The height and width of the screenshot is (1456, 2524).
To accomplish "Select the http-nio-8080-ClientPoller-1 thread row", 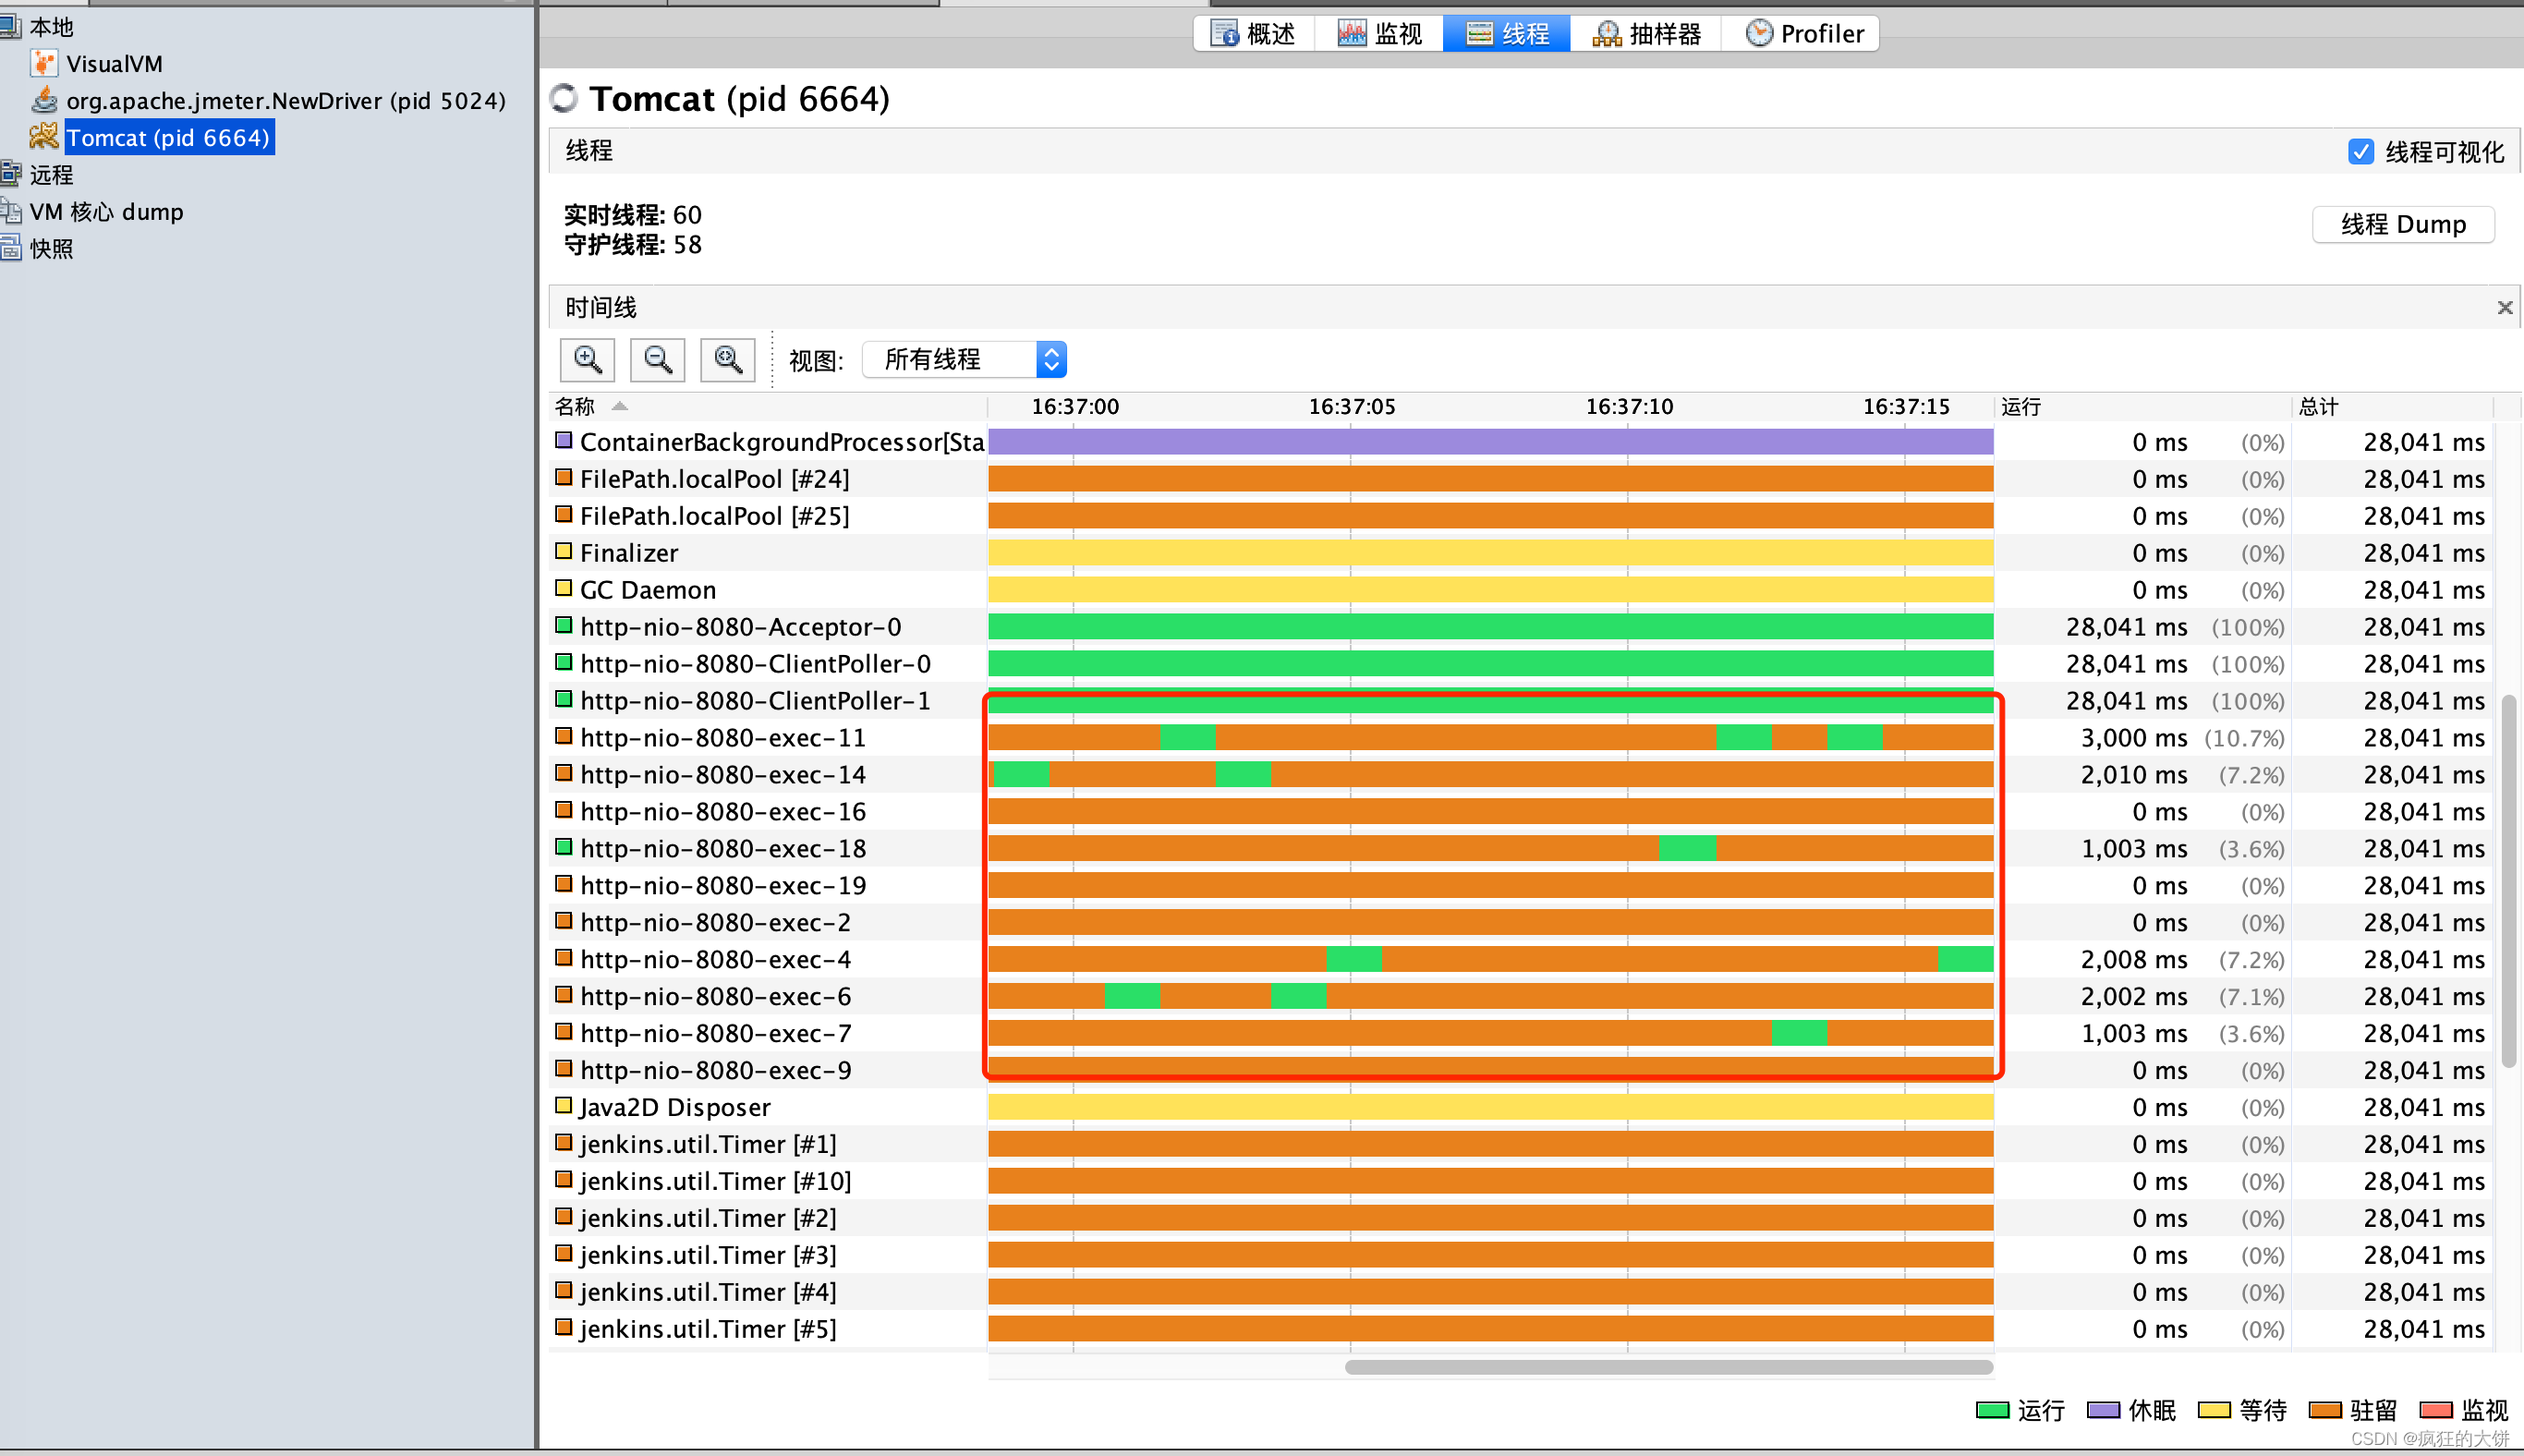I will tap(1520, 701).
